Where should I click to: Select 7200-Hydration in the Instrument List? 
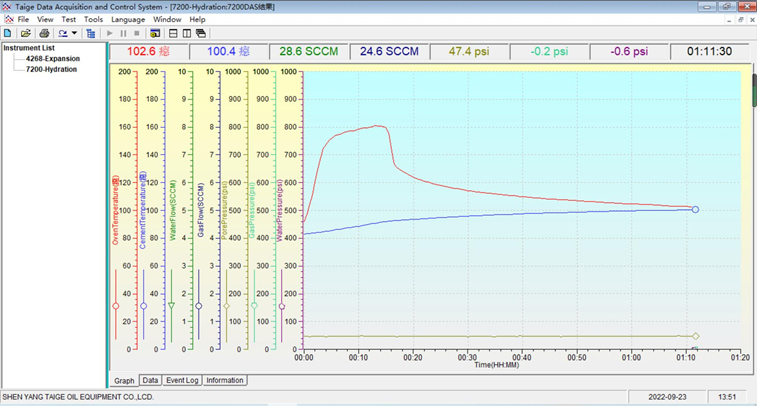click(52, 69)
